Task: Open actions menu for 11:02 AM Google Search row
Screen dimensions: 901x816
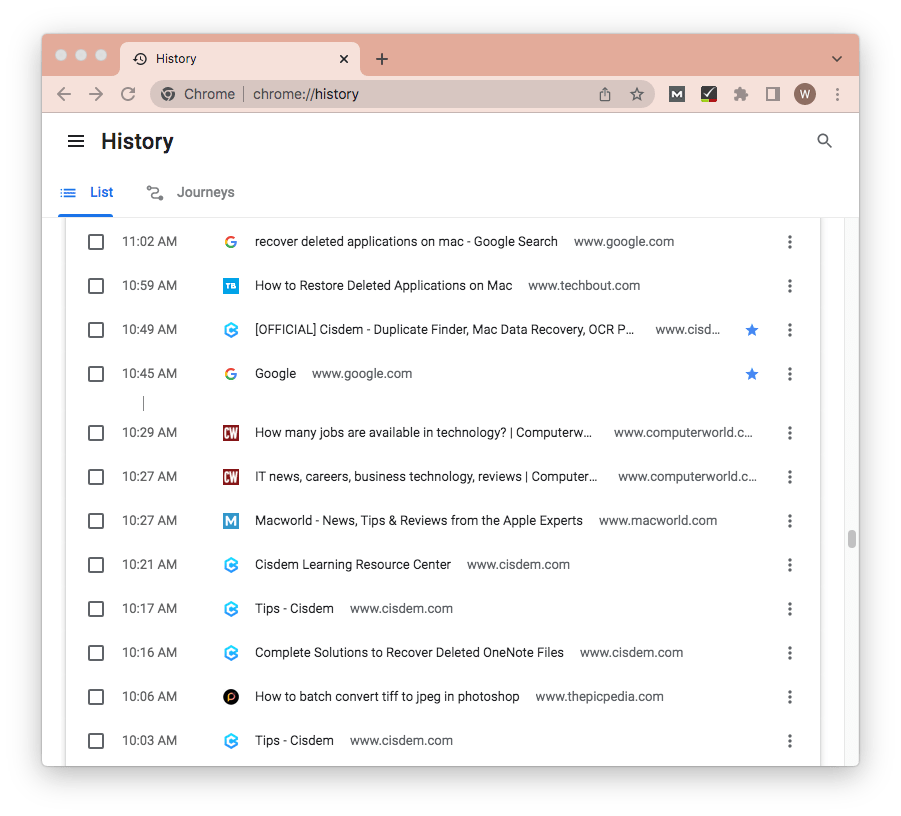Action: pyautogui.click(x=790, y=242)
